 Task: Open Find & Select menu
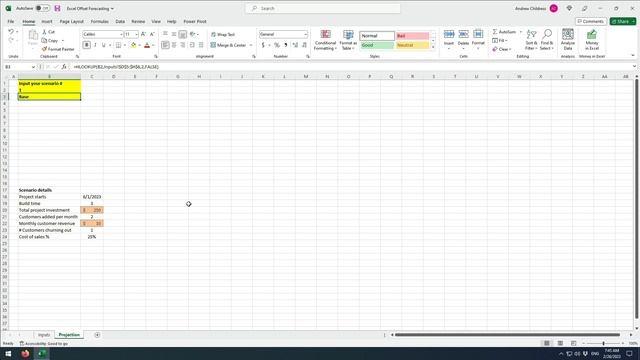click(547, 40)
